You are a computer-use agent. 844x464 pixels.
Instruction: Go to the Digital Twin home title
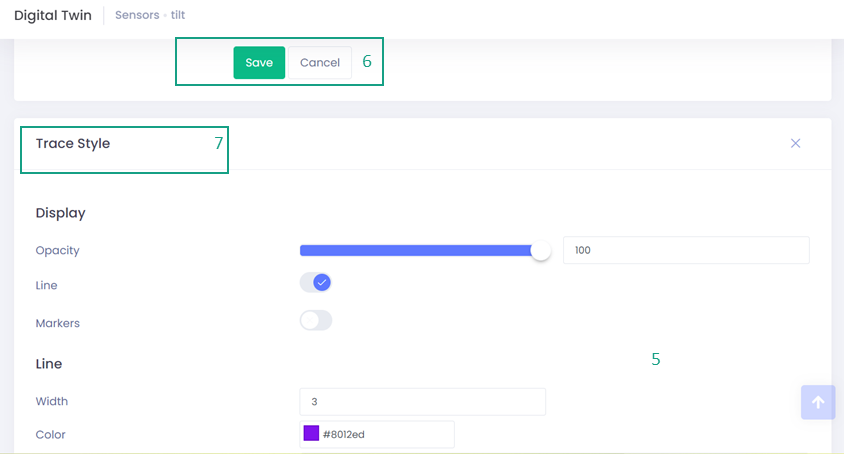pos(53,16)
